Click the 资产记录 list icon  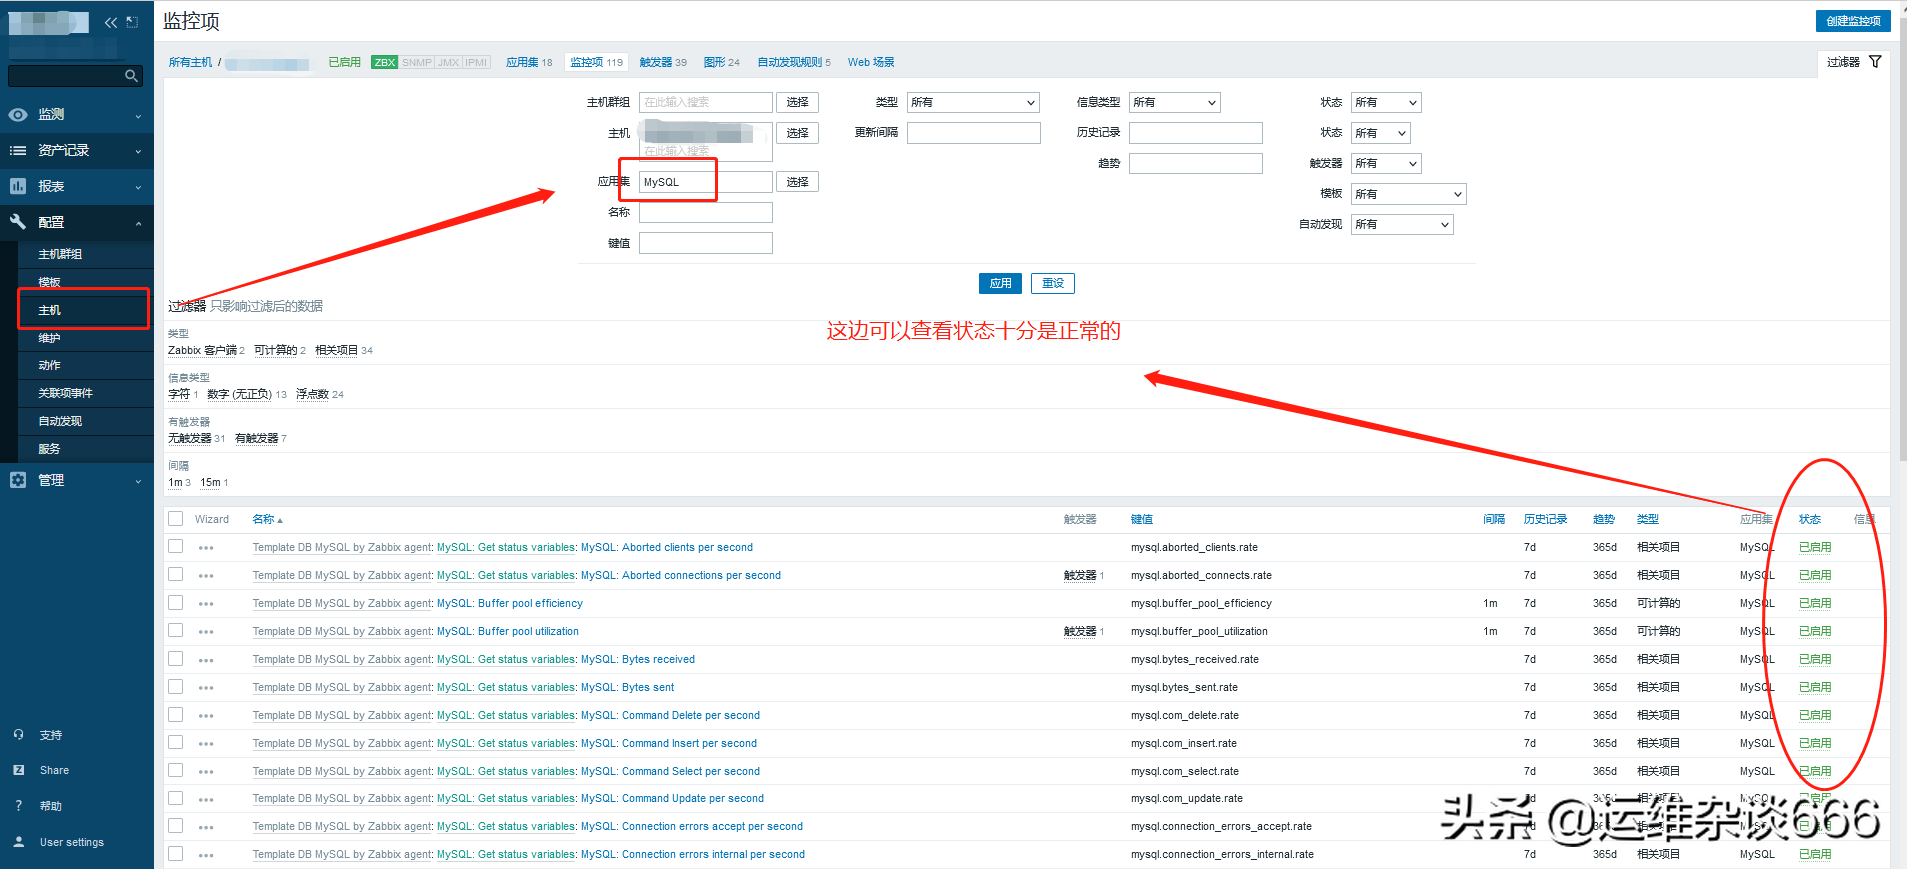18,151
